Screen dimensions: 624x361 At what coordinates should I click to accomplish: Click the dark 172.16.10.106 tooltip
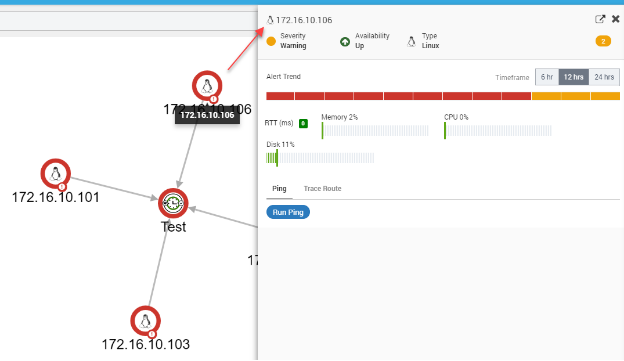tap(207, 115)
